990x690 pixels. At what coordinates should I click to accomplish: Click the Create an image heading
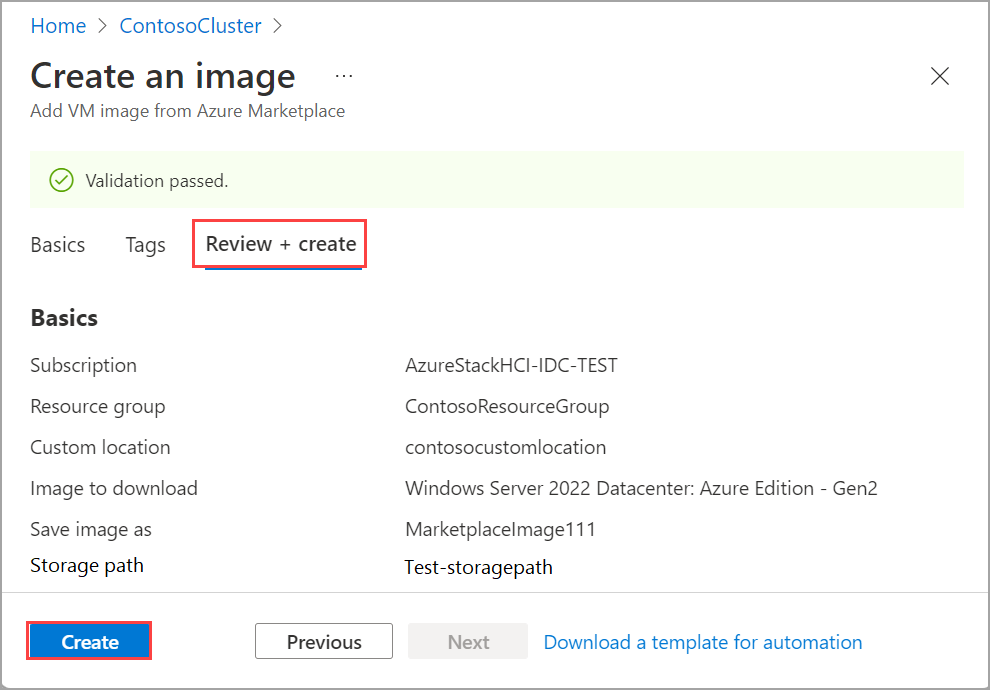163,76
